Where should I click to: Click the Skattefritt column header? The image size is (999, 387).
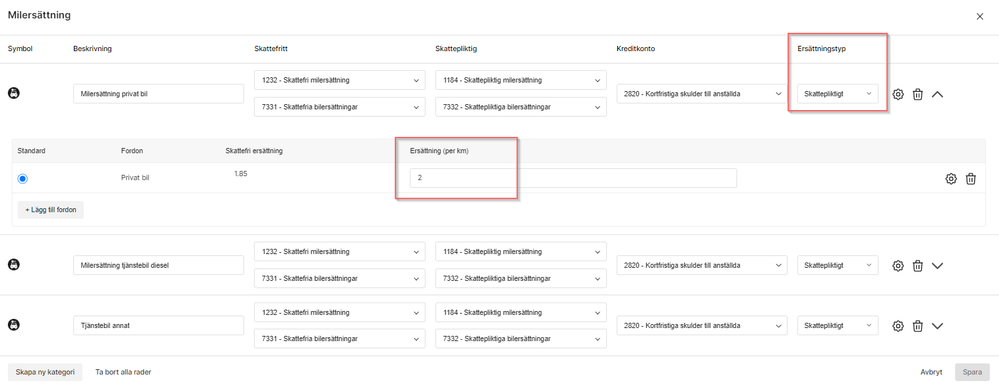pos(270,49)
